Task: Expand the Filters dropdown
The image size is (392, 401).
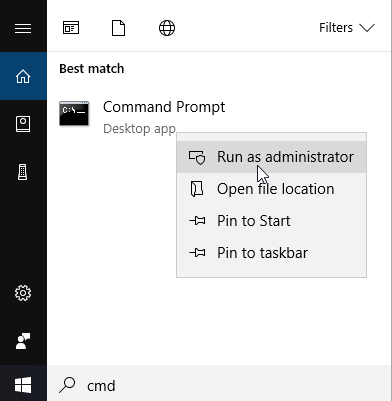Action: (347, 28)
